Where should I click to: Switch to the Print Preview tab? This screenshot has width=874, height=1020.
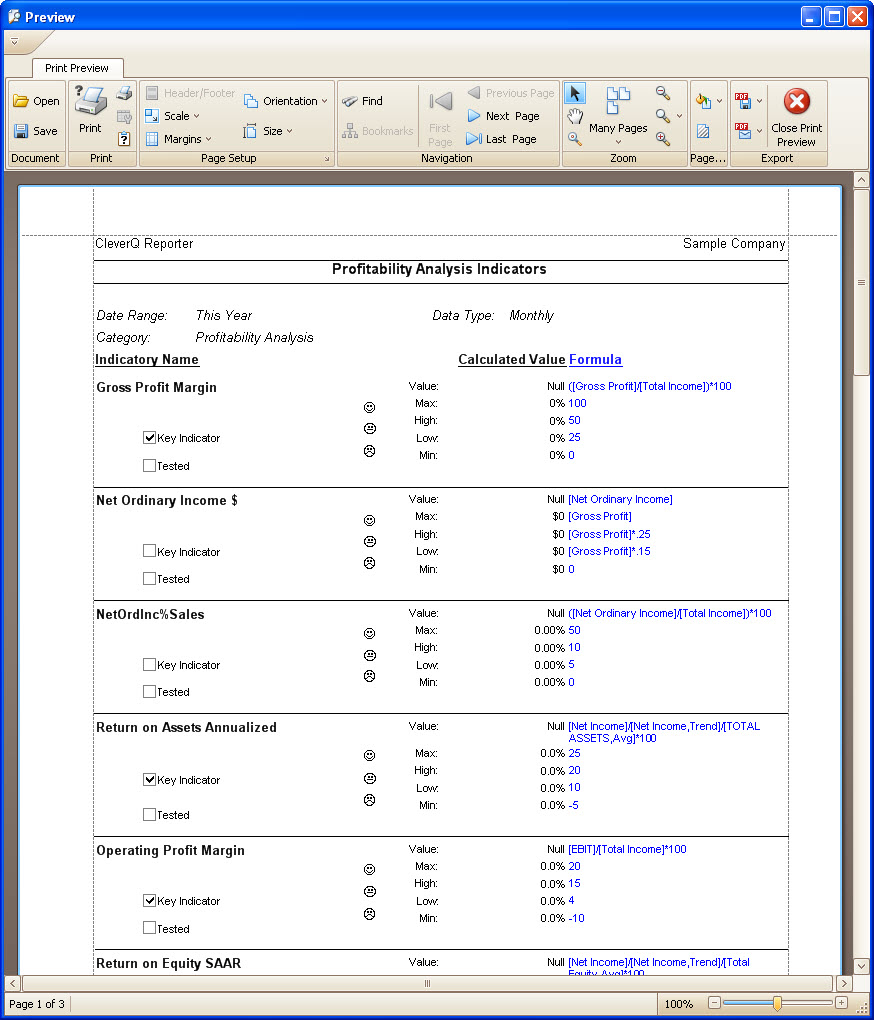pyautogui.click(x=77, y=68)
